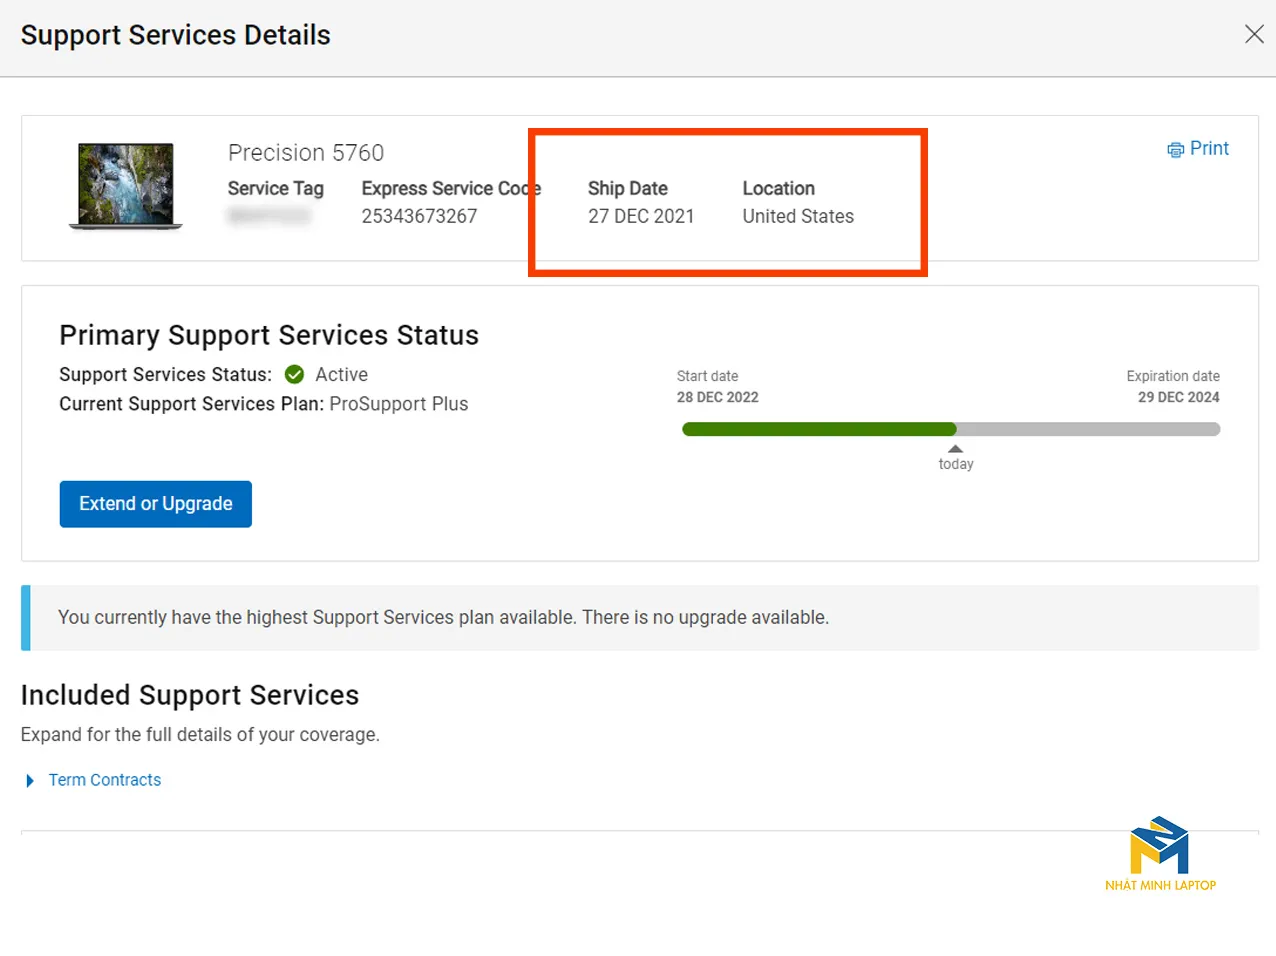Screen dimensions: 1276x956
Task: Click the green support coverage progress bar
Action: tap(818, 429)
